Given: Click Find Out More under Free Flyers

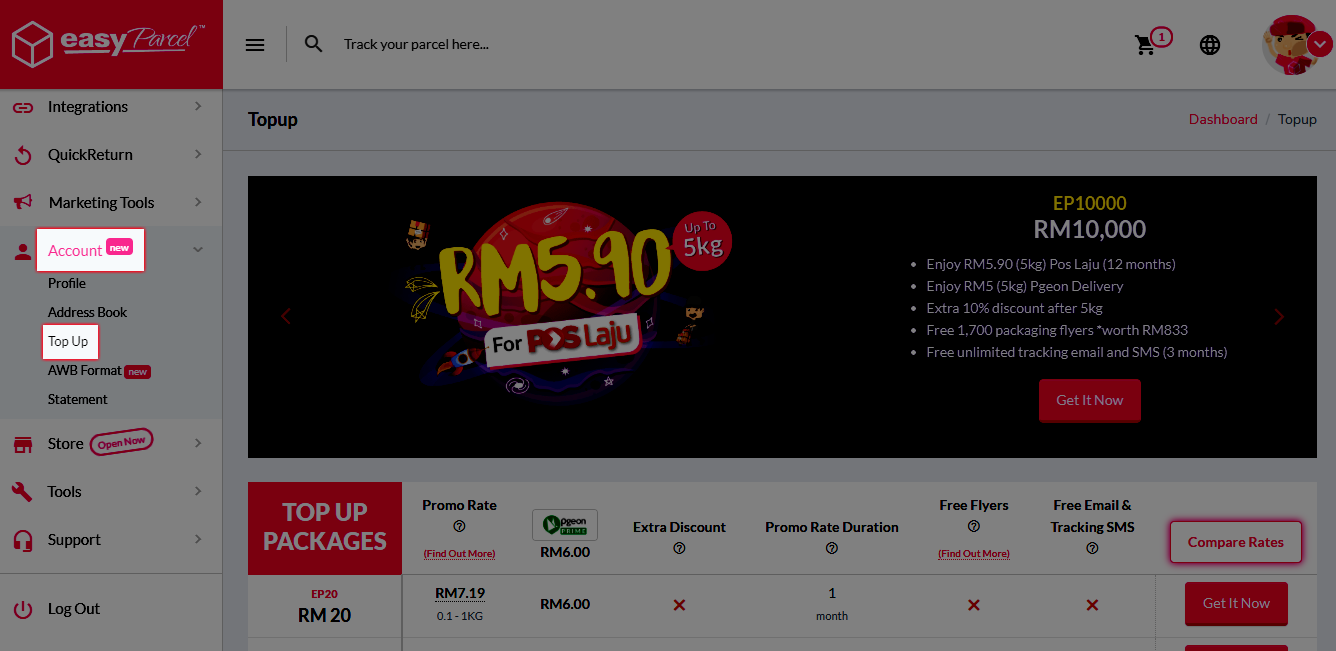Looking at the screenshot, I should coord(974,553).
